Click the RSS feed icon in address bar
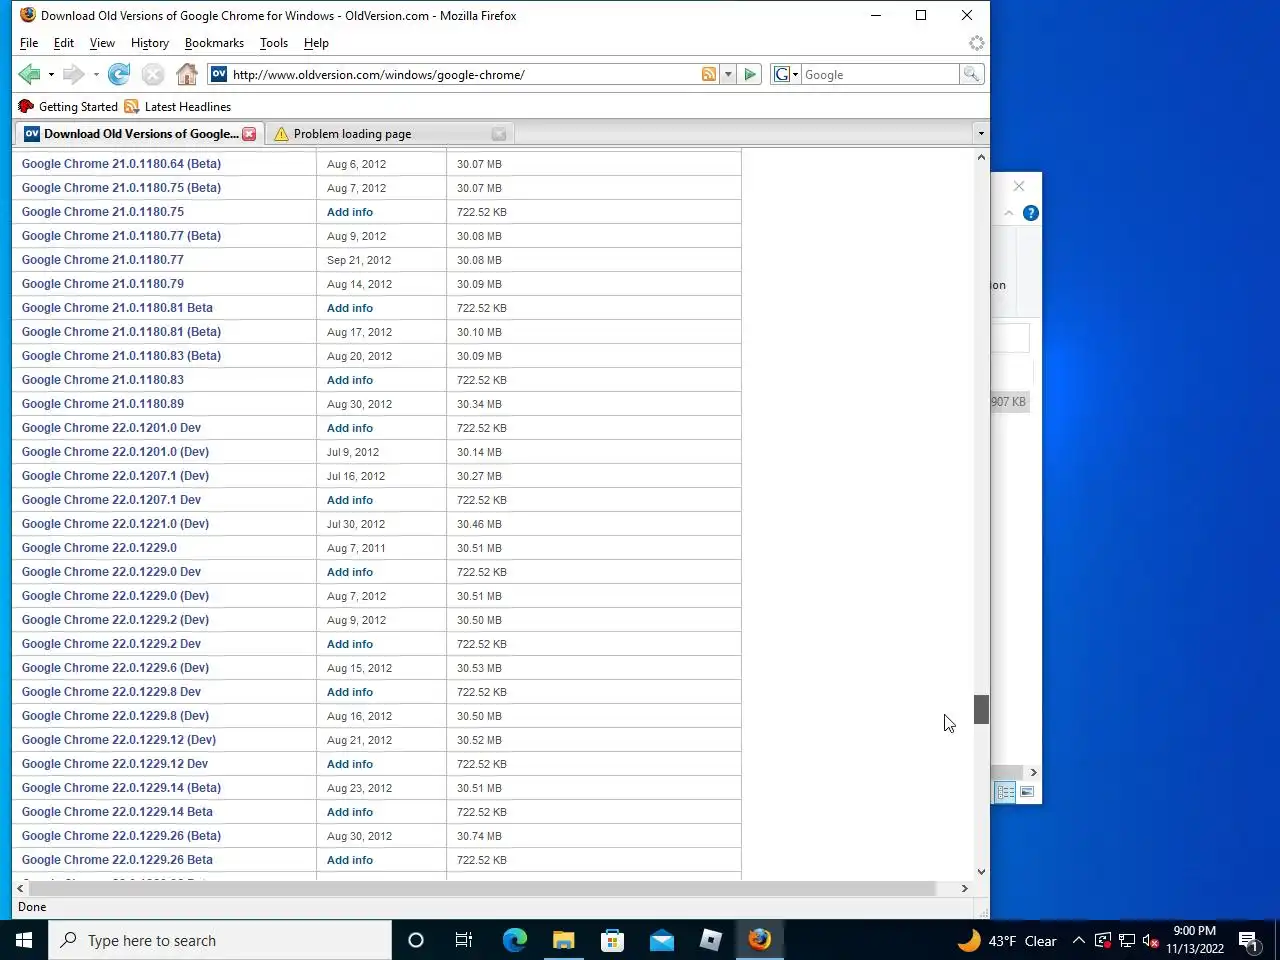Screen dimensions: 1280x960 click(x=709, y=74)
